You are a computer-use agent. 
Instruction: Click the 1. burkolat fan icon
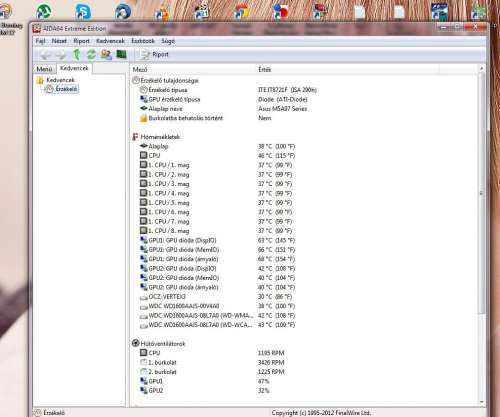[144, 362]
